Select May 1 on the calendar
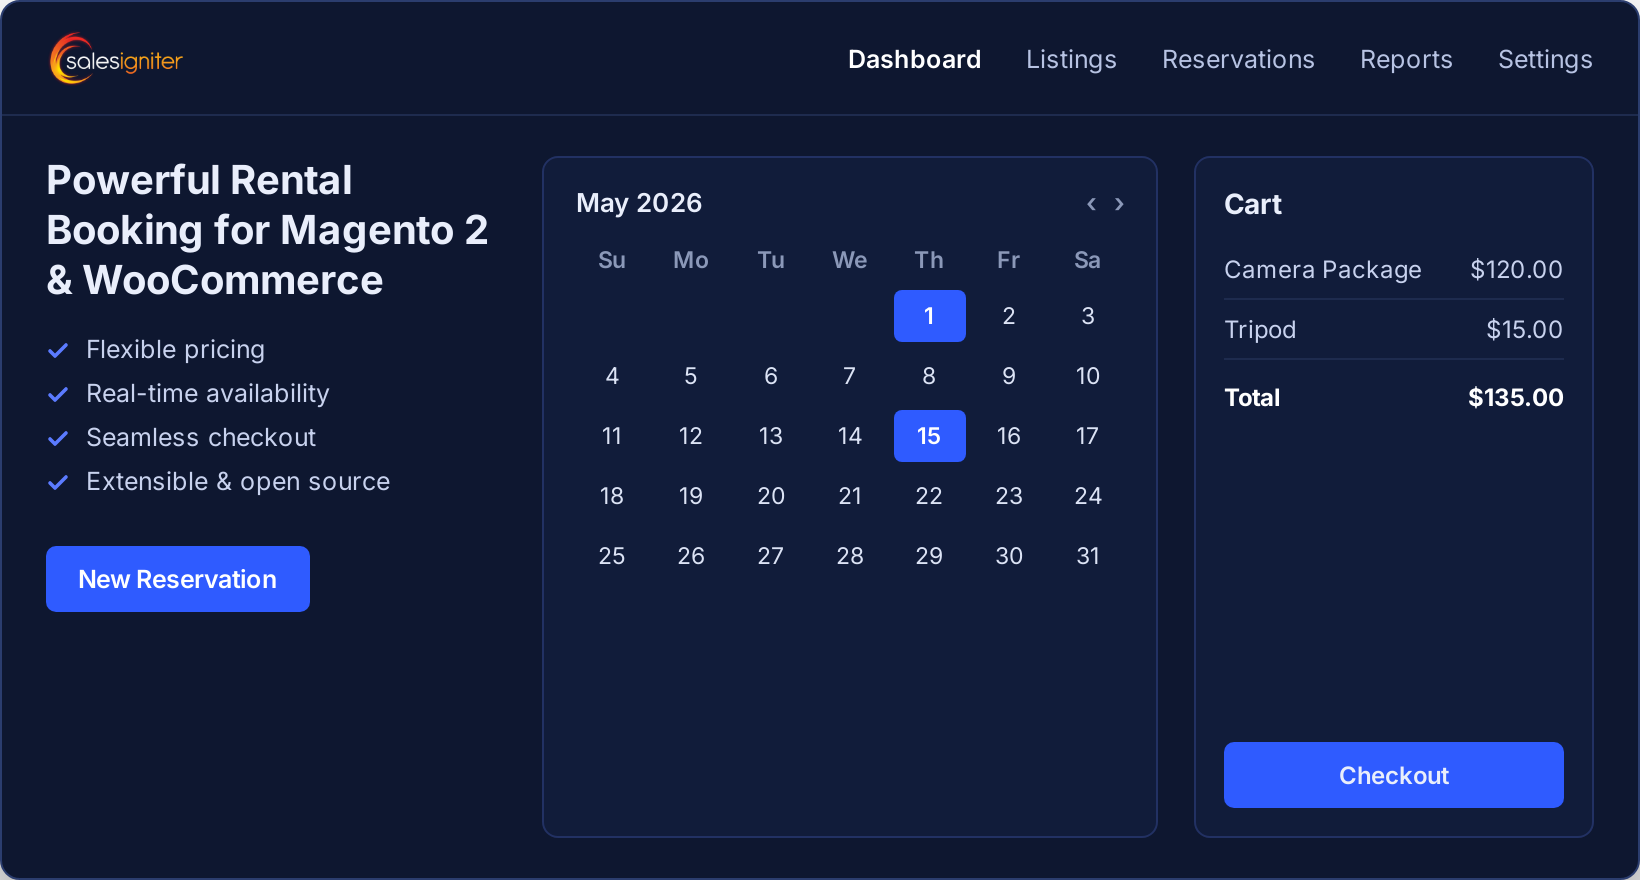The width and height of the screenshot is (1640, 880). (929, 316)
